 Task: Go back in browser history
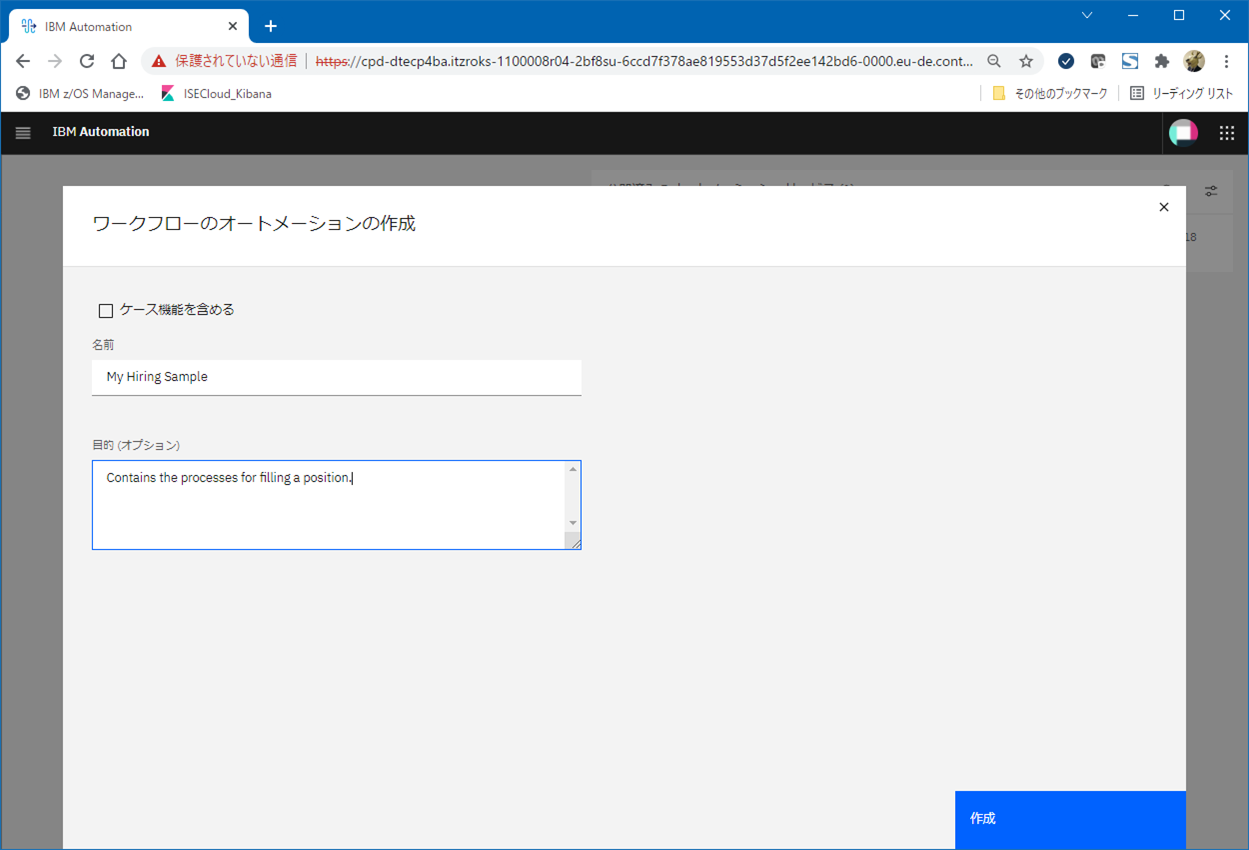pyautogui.click(x=23, y=61)
